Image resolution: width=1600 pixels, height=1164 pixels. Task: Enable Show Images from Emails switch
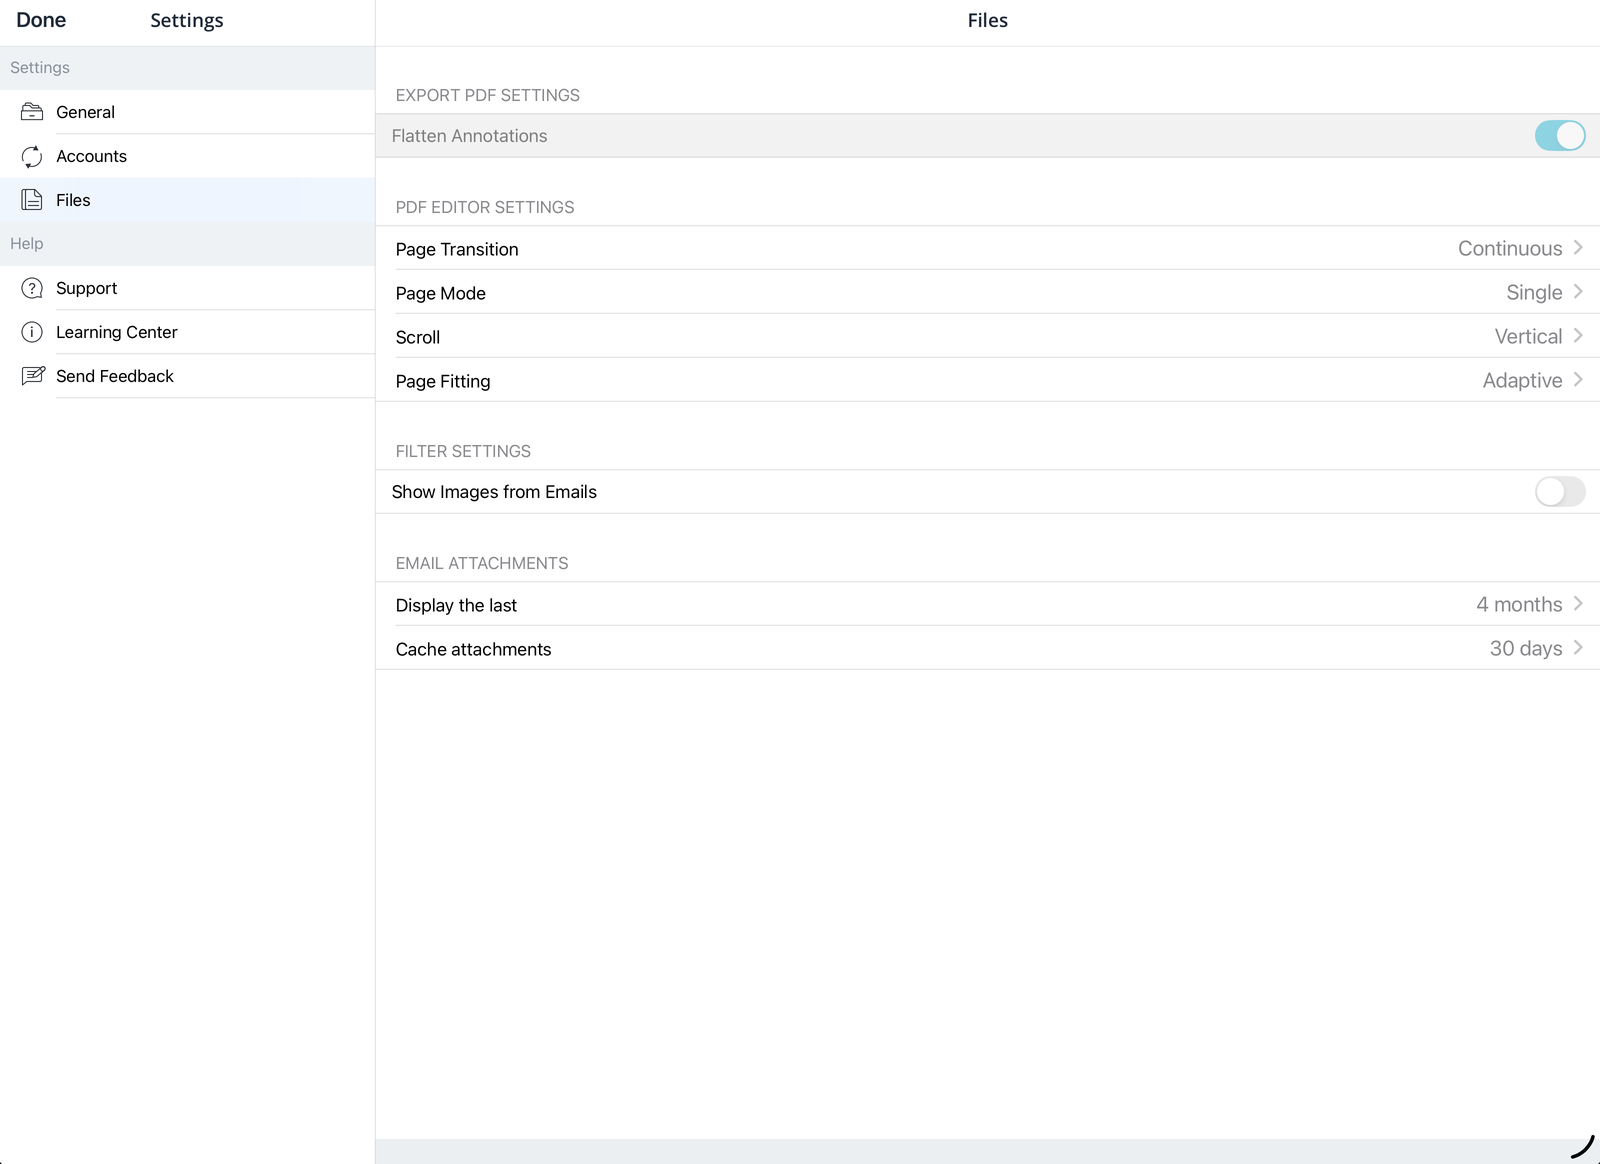1560,492
